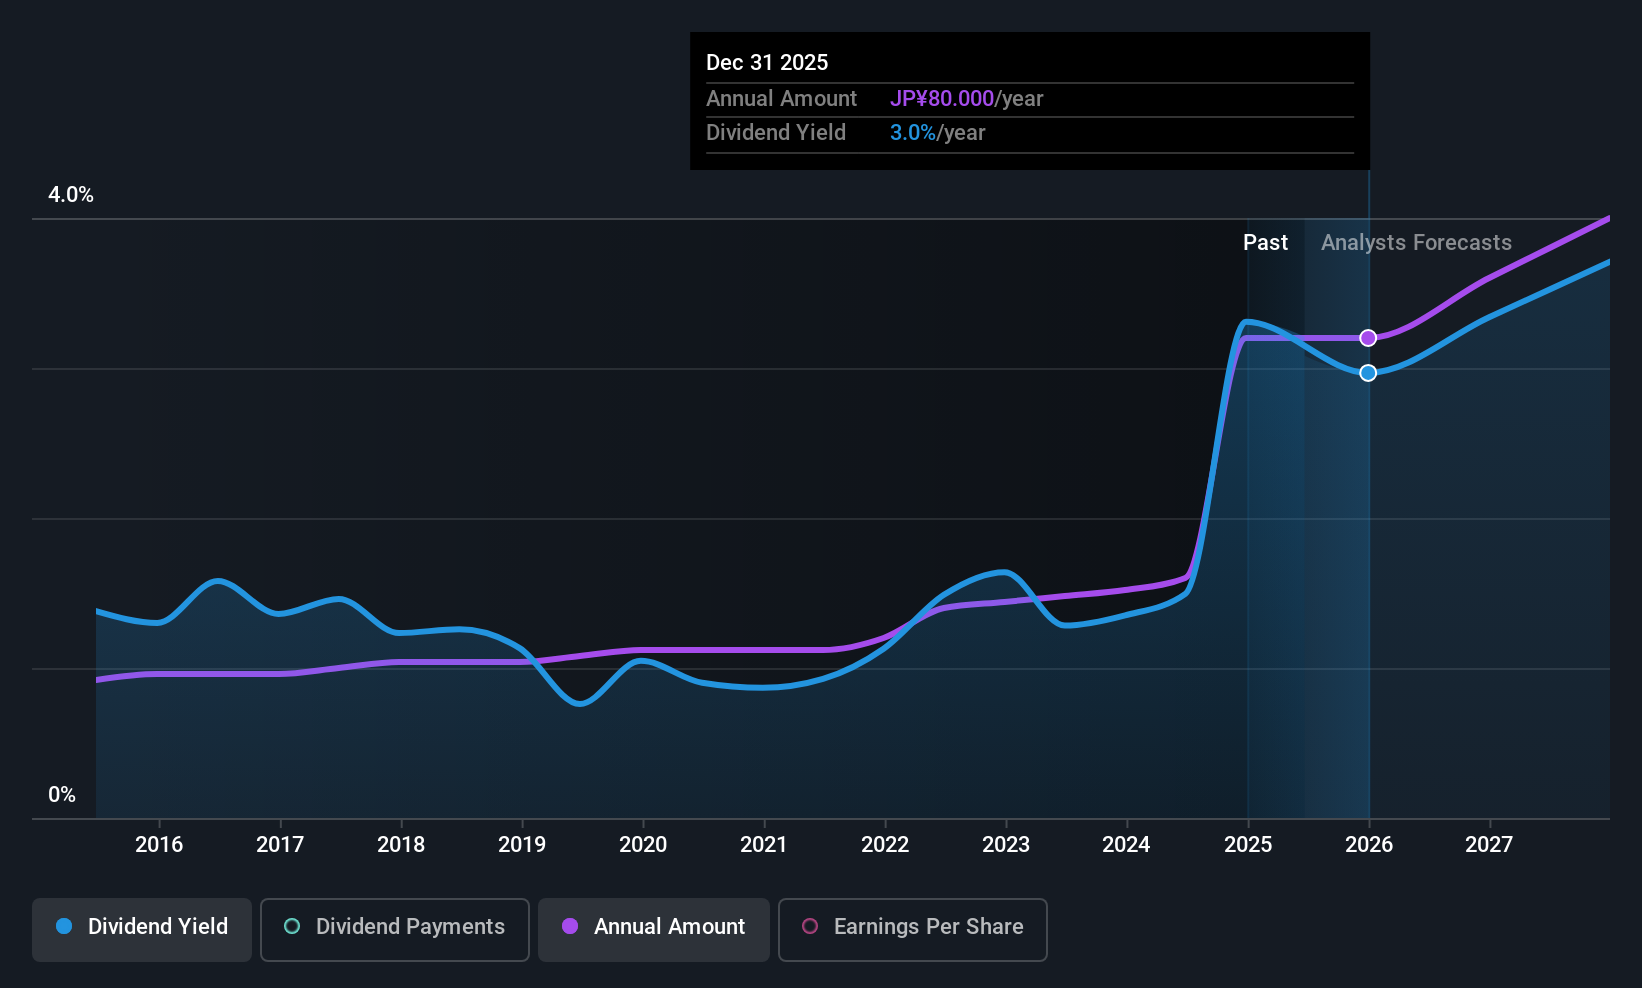Image resolution: width=1642 pixels, height=988 pixels.
Task: Click the Analysts Forecasts label
Action: pos(1416,243)
